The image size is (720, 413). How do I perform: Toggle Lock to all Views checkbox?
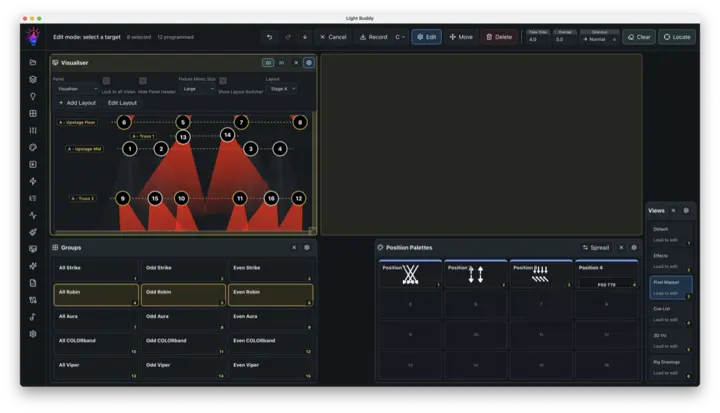(107, 81)
